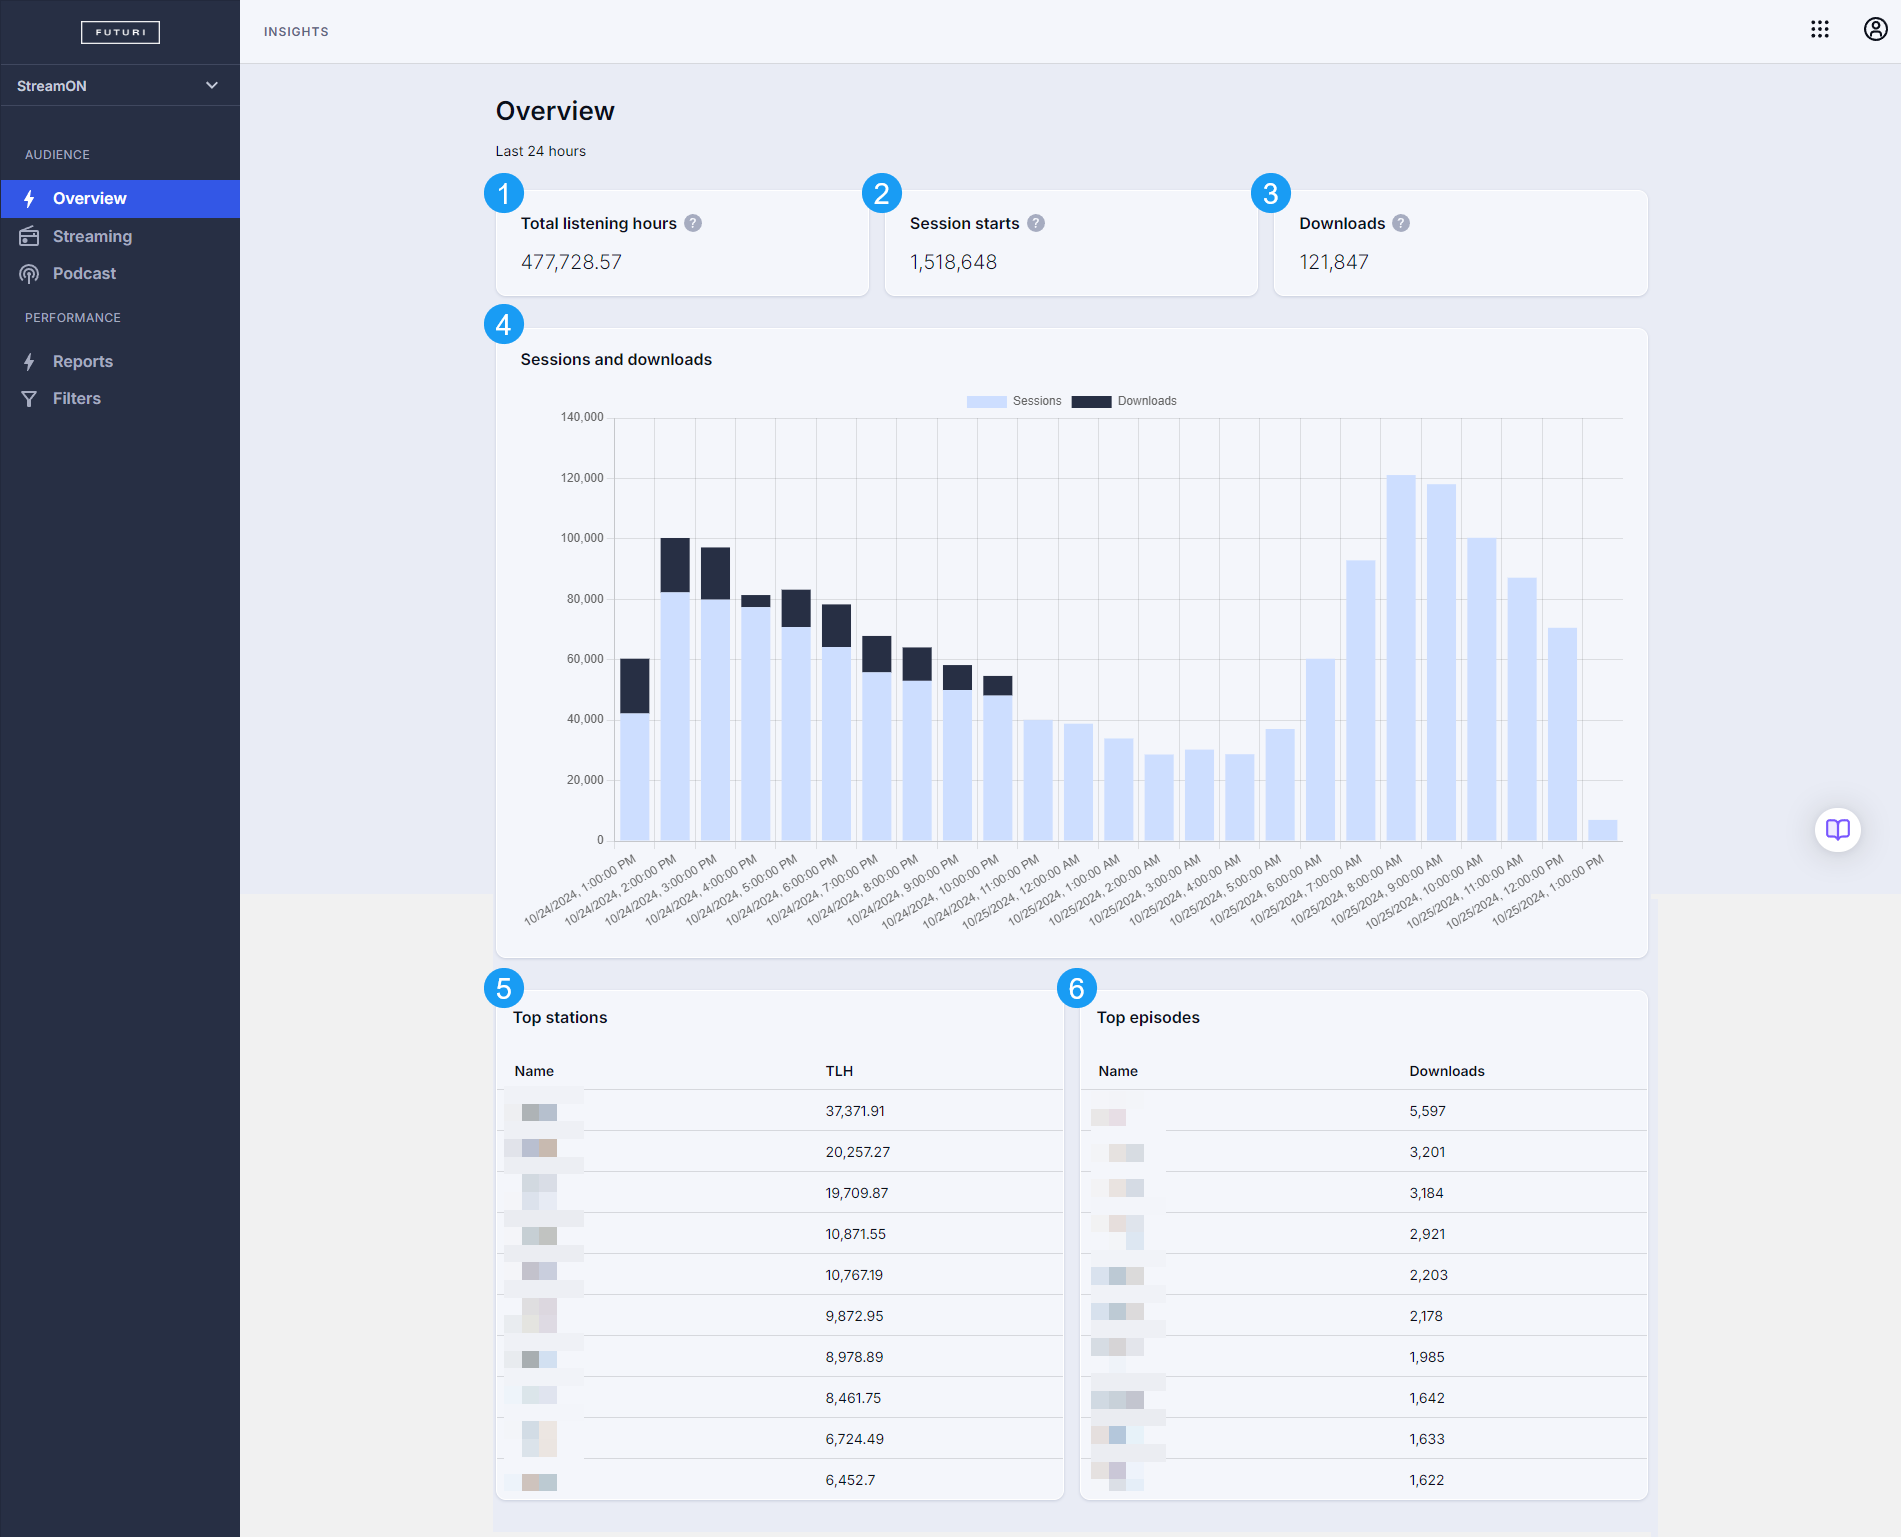Open the user account profile icon

pyautogui.click(x=1875, y=29)
